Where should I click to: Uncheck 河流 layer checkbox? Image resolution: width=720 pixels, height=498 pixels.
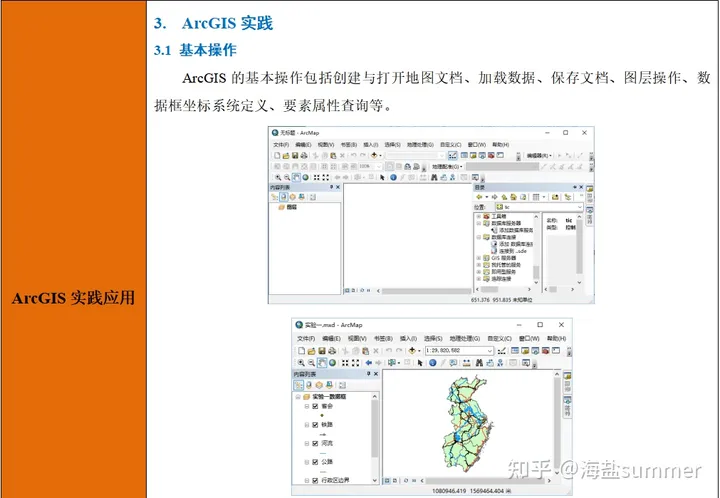tap(315, 443)
